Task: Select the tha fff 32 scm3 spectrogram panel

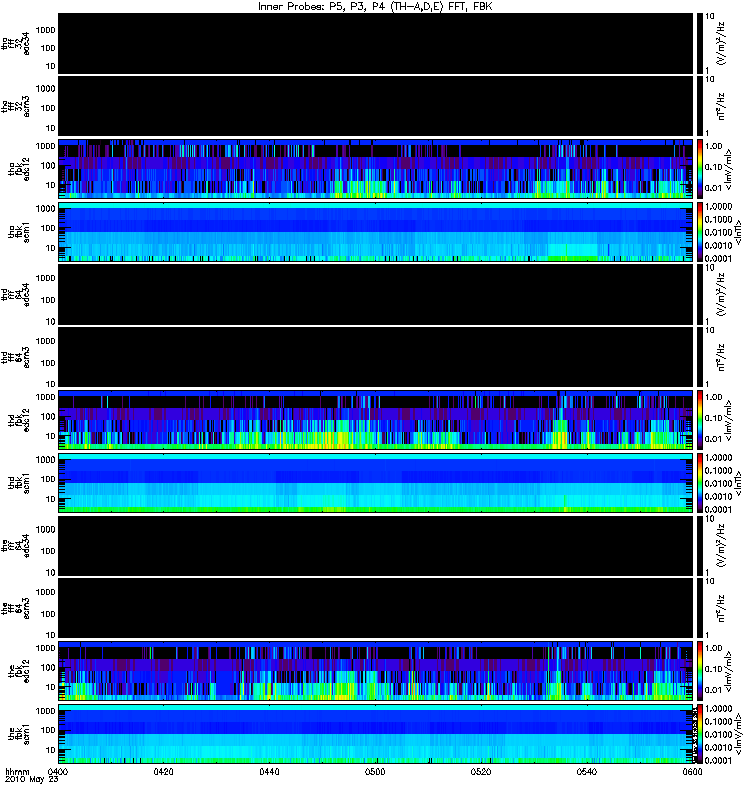Action: coord(376,106)
